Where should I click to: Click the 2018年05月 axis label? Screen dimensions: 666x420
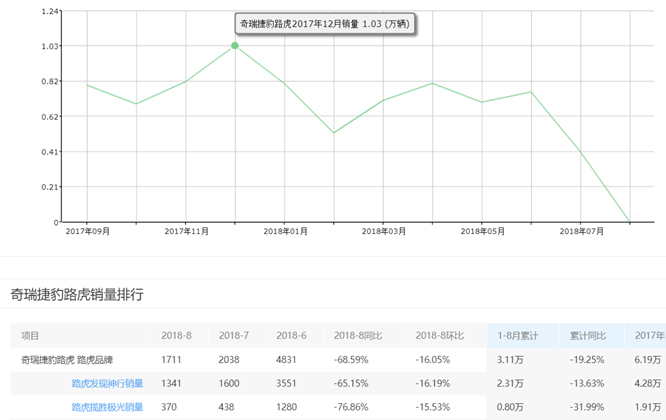(x=483, y=231)
